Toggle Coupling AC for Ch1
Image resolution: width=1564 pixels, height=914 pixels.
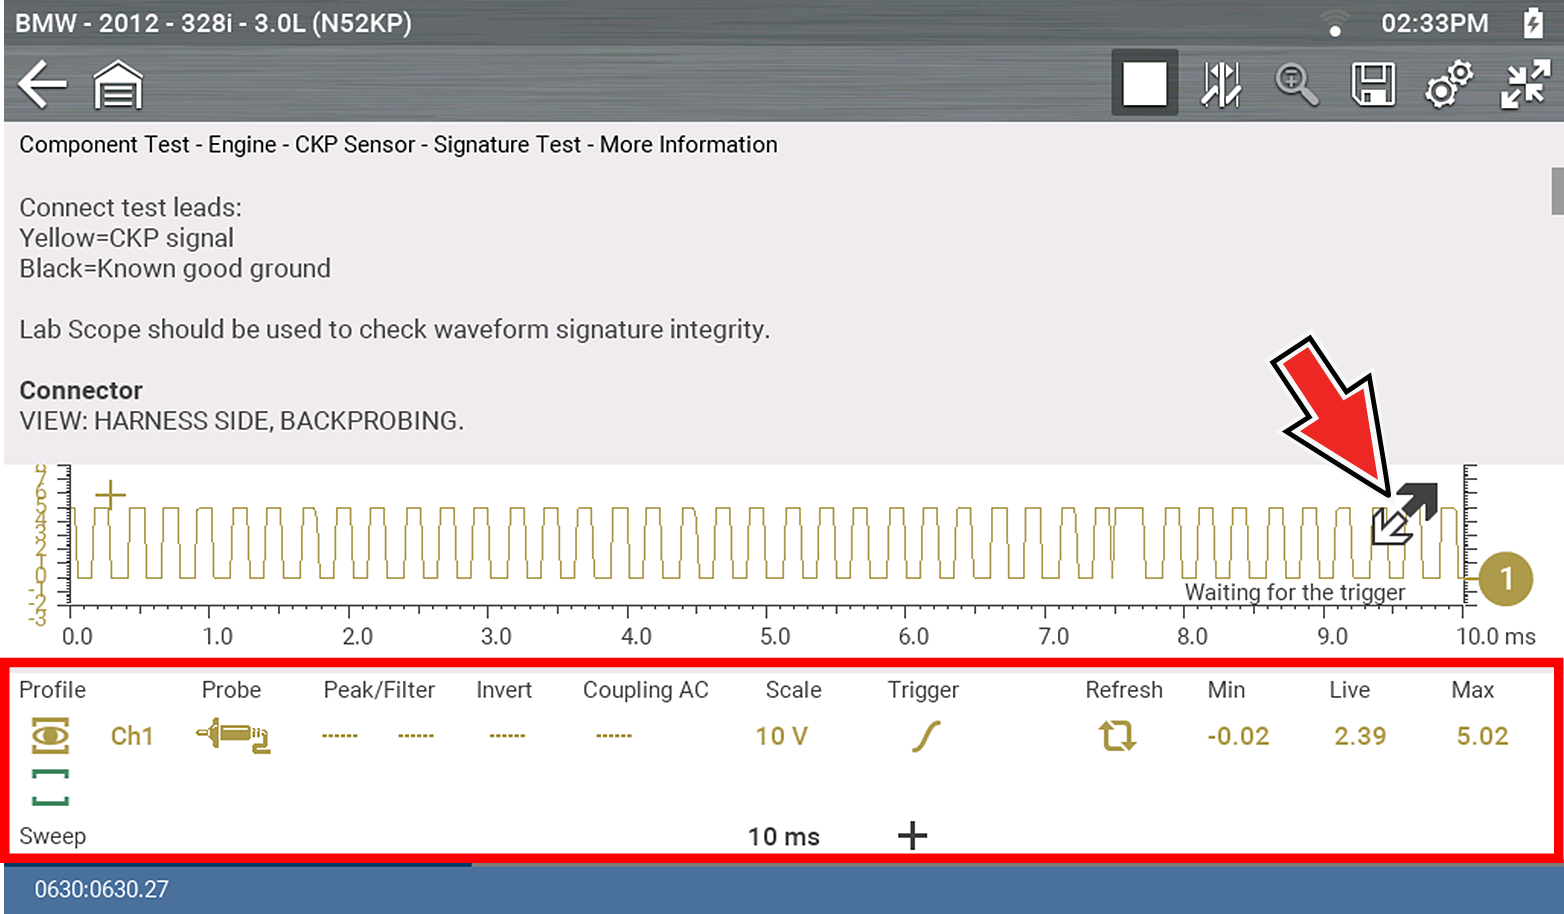point(613,736)
